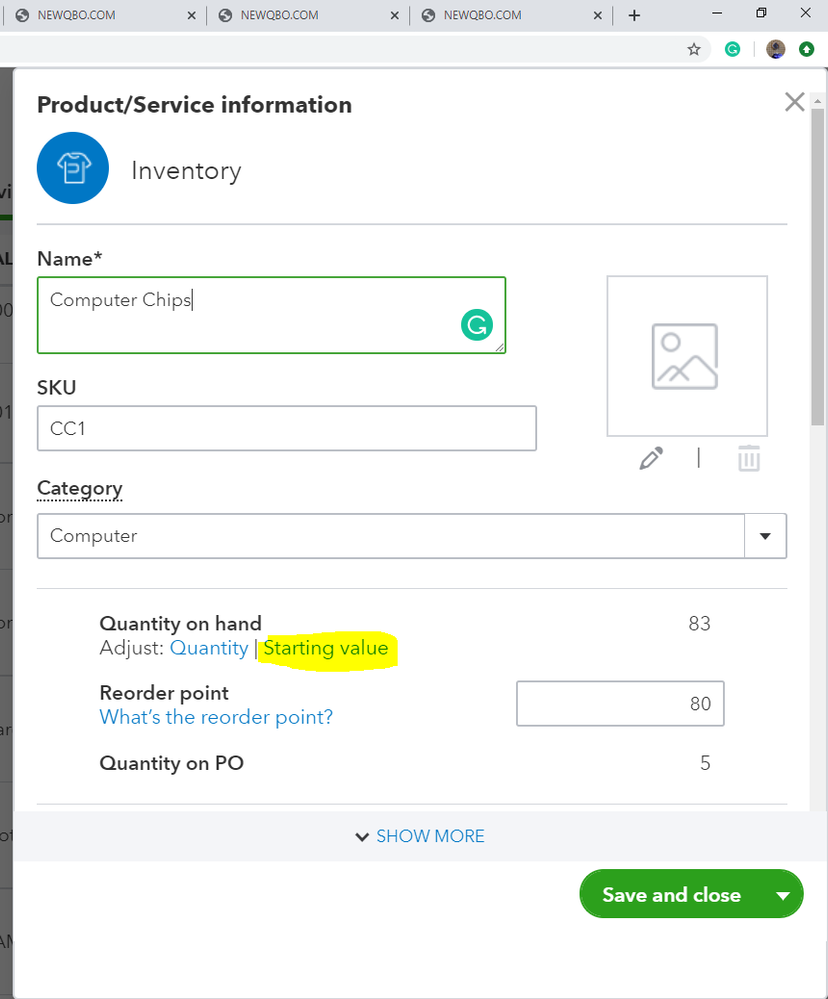The height and width of the screenshot is (999, 828).
Task: Open the "What's the reorder point?" link
Action: coord(216,717)
